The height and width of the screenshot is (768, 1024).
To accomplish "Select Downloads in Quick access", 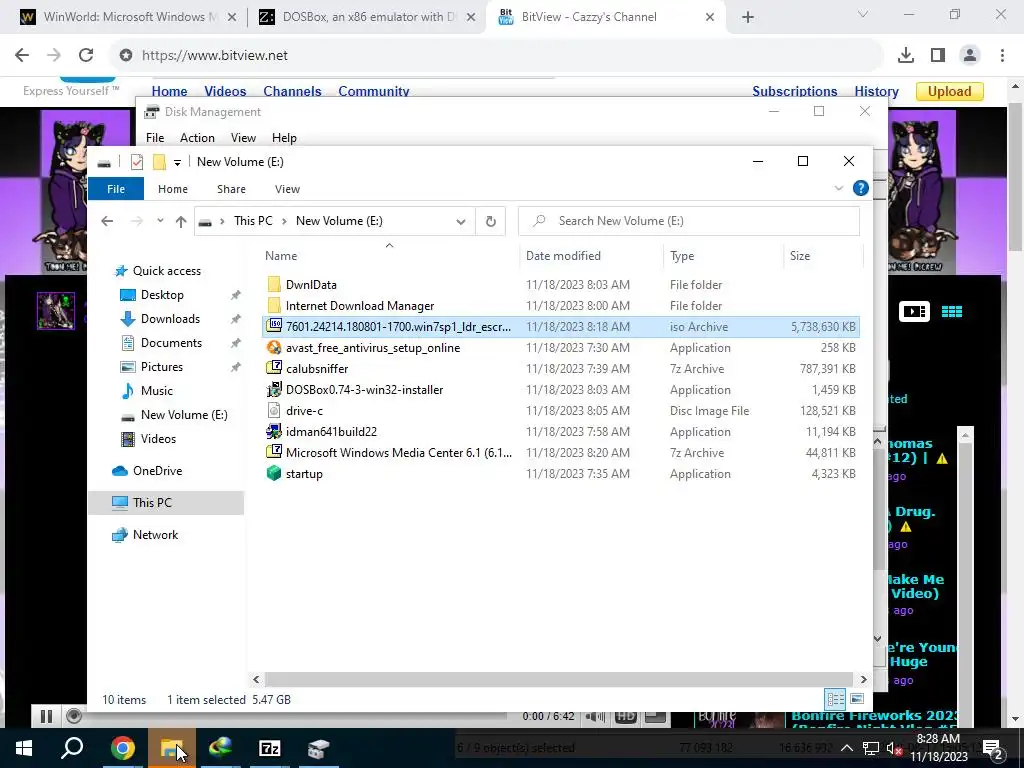I will pyautogui.click(x=170, y=319).
